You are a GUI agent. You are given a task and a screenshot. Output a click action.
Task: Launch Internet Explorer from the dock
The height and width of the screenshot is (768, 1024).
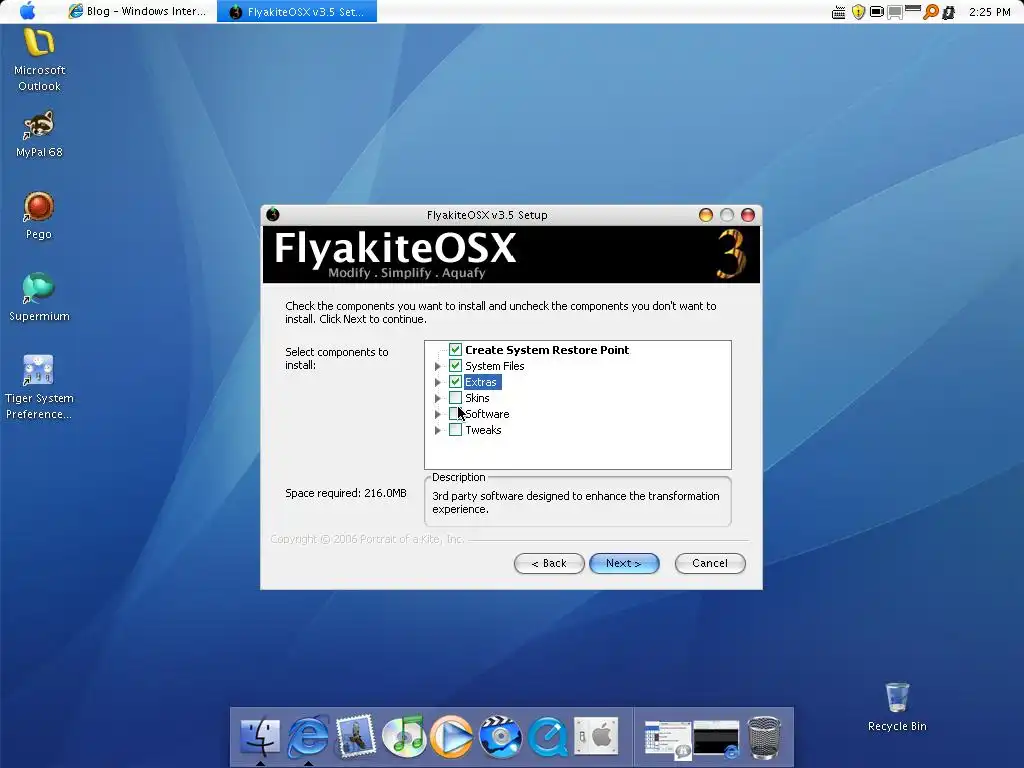(x=308, y=737)
